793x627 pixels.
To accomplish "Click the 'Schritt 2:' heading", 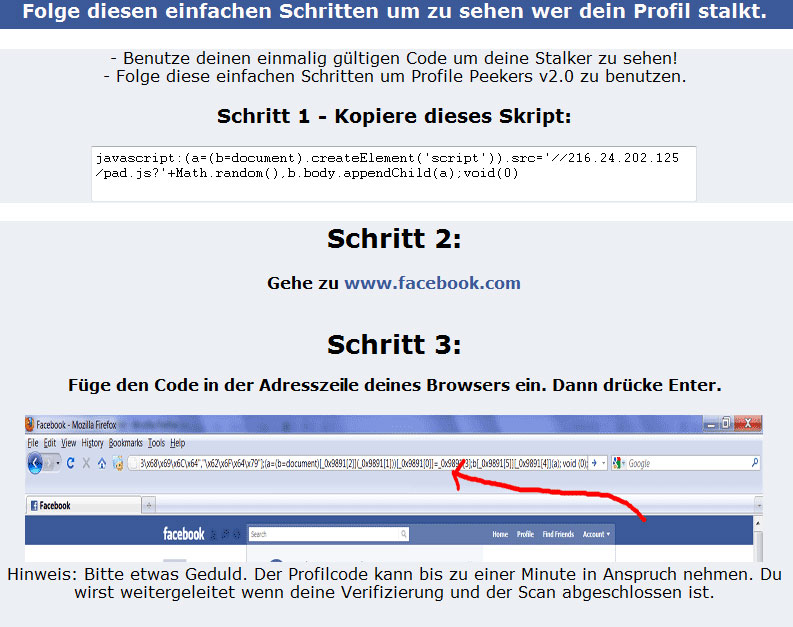I will coord(394,239).
